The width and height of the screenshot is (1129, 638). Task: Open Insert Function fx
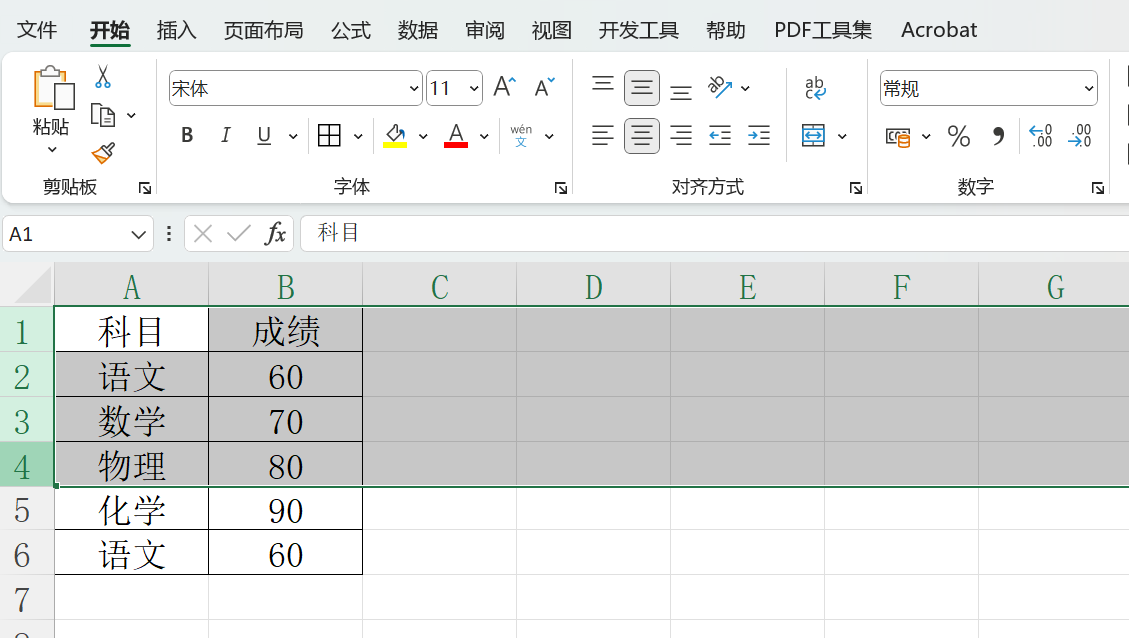click(x=275, y=233)
